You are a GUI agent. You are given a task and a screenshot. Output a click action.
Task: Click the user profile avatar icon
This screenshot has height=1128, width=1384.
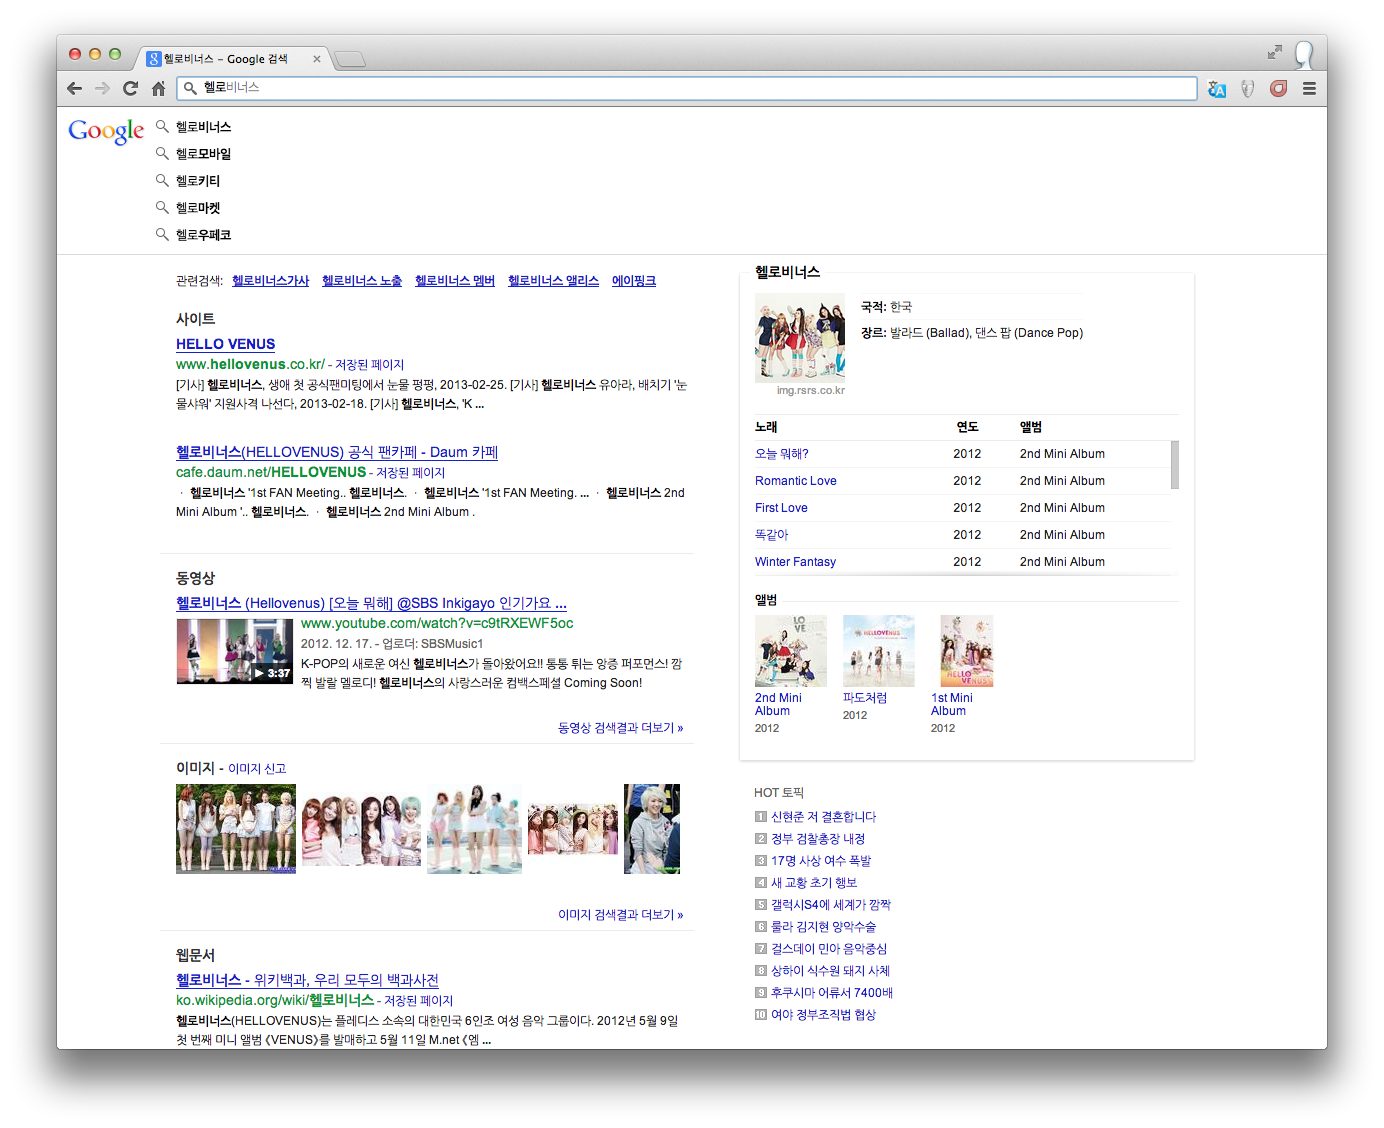tap(1304, 54)
